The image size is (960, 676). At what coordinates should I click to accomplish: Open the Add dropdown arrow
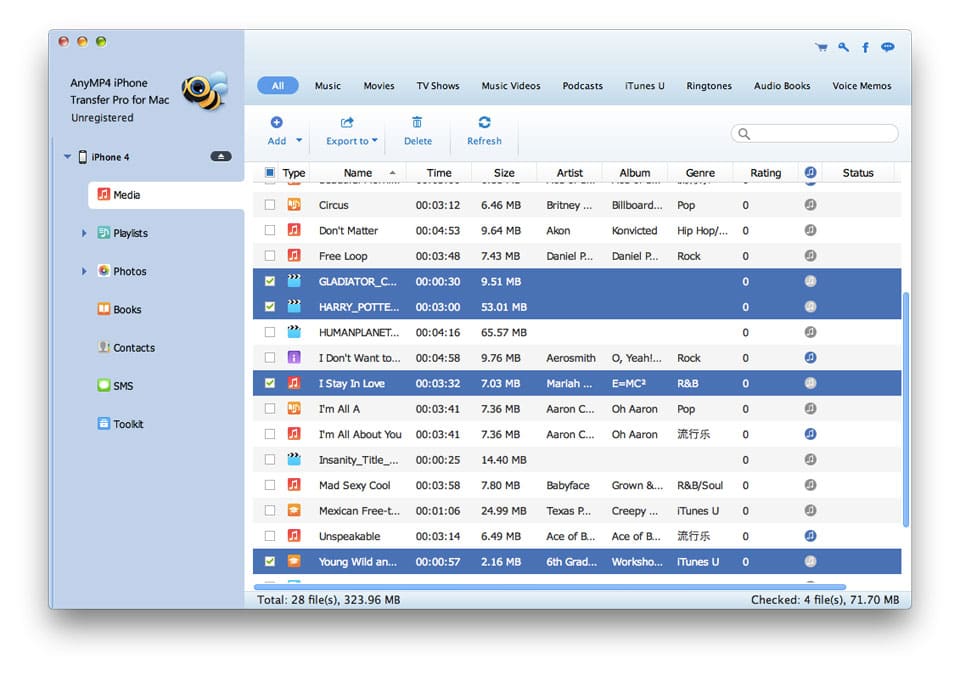(x=299, y=140)
